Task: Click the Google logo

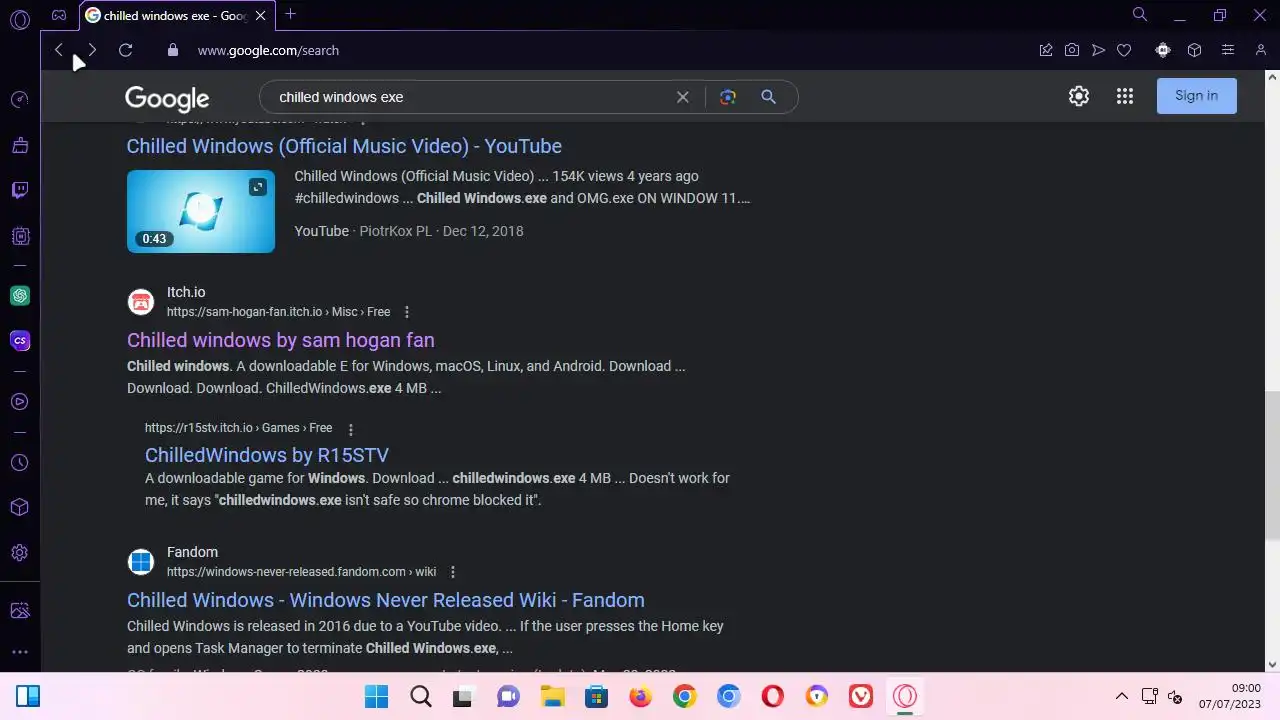Action: click(167, 98)
